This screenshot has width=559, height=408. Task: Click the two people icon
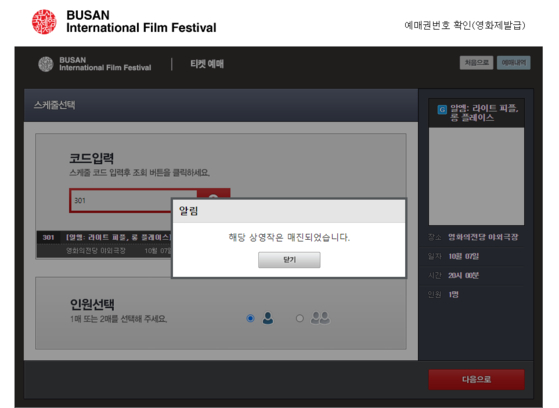pyautogui.click(x=320, y=318)
